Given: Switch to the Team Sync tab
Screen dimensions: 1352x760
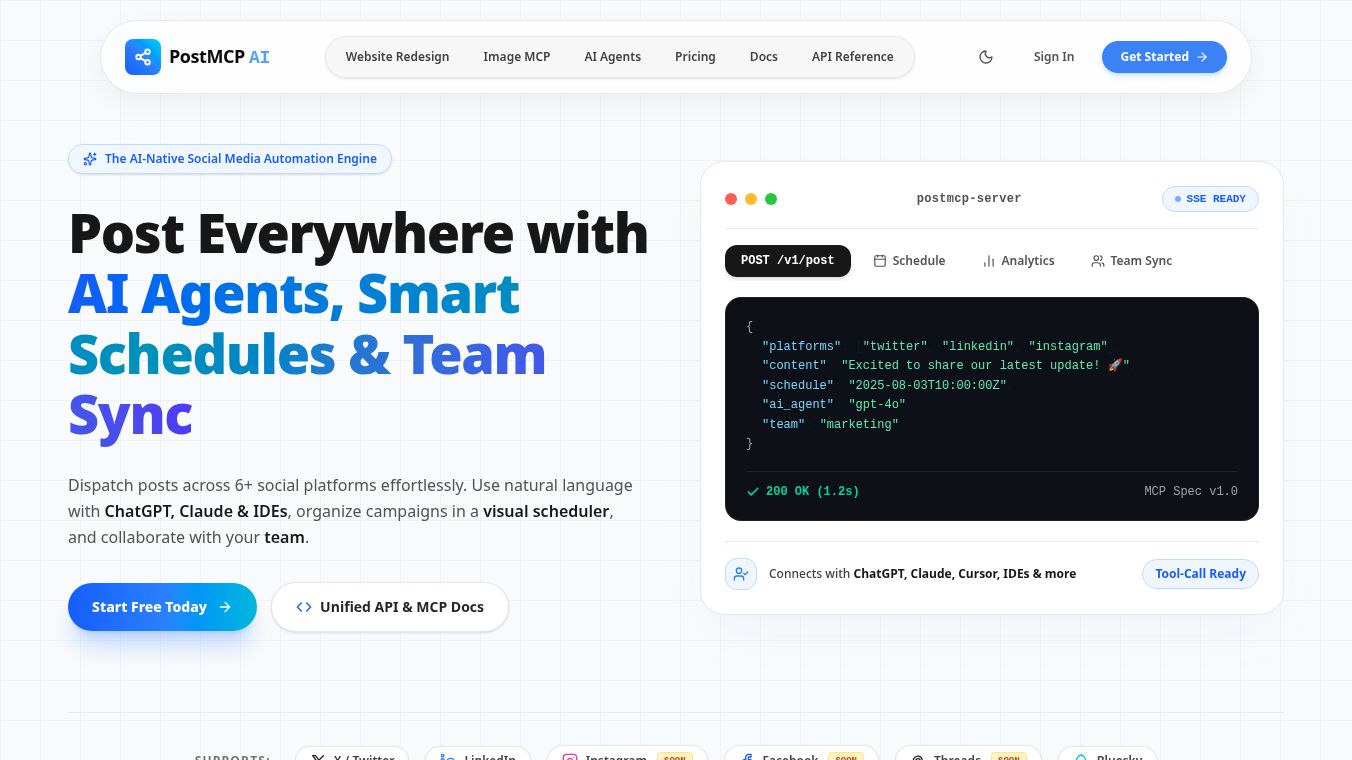Looking at the screenshot, I should pyautogui.click(x=1132, y=261).
